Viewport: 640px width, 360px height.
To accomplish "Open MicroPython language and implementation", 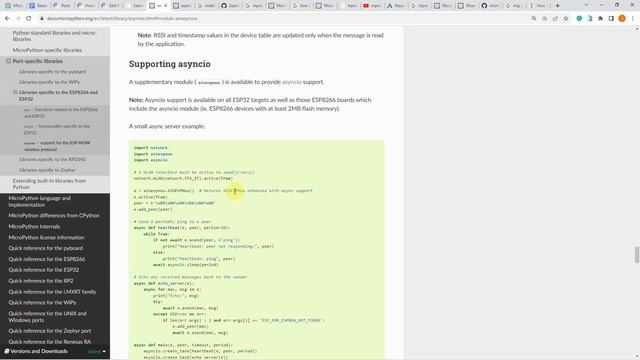I will click(40, 201).
